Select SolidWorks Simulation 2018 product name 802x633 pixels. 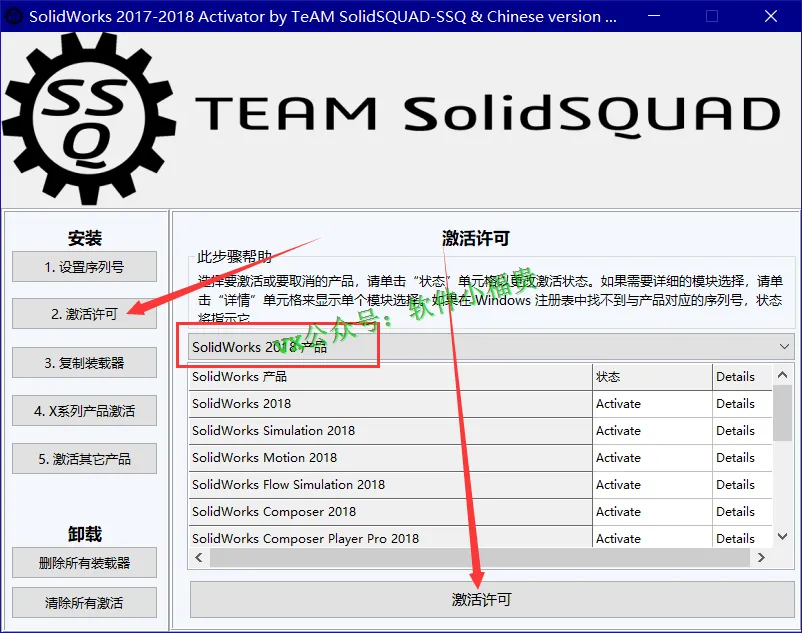[x=390, y=431]
